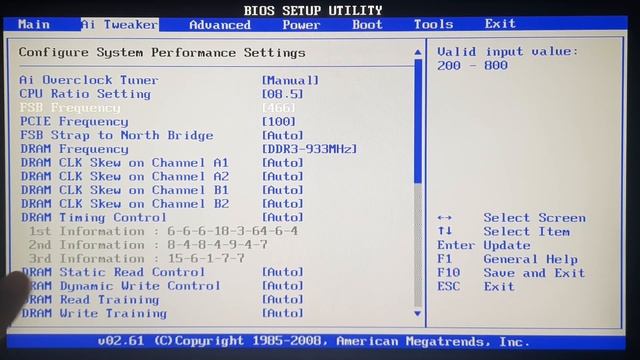Select the Exit tab
Image resolution: width=640 pixels, height=360 pixels.
pos(500,24)
